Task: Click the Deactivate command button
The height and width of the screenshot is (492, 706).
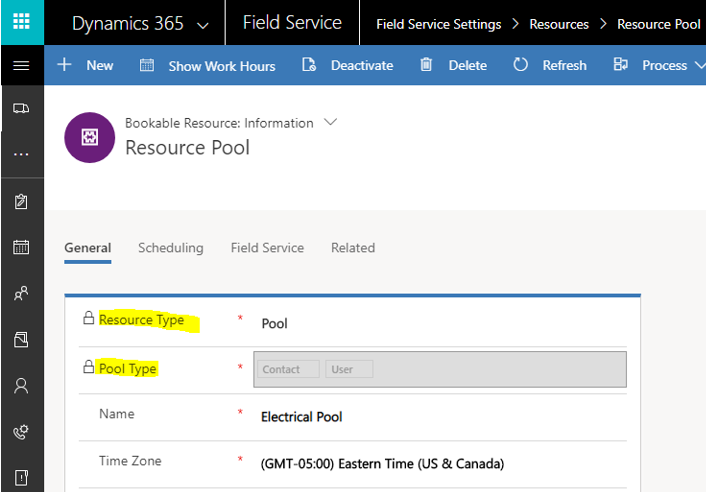Action: click(x=348, y=65)
